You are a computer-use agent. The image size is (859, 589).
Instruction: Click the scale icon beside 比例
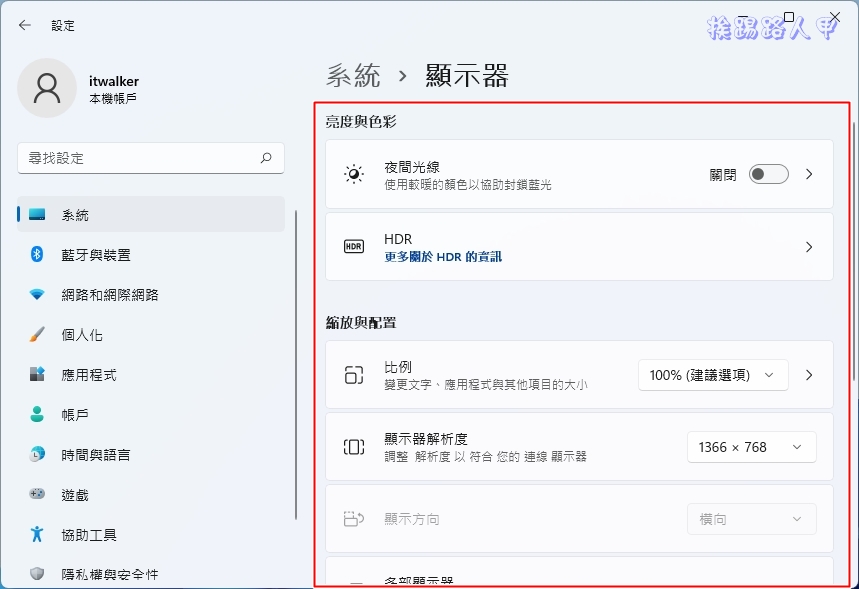tap(354, 375)
